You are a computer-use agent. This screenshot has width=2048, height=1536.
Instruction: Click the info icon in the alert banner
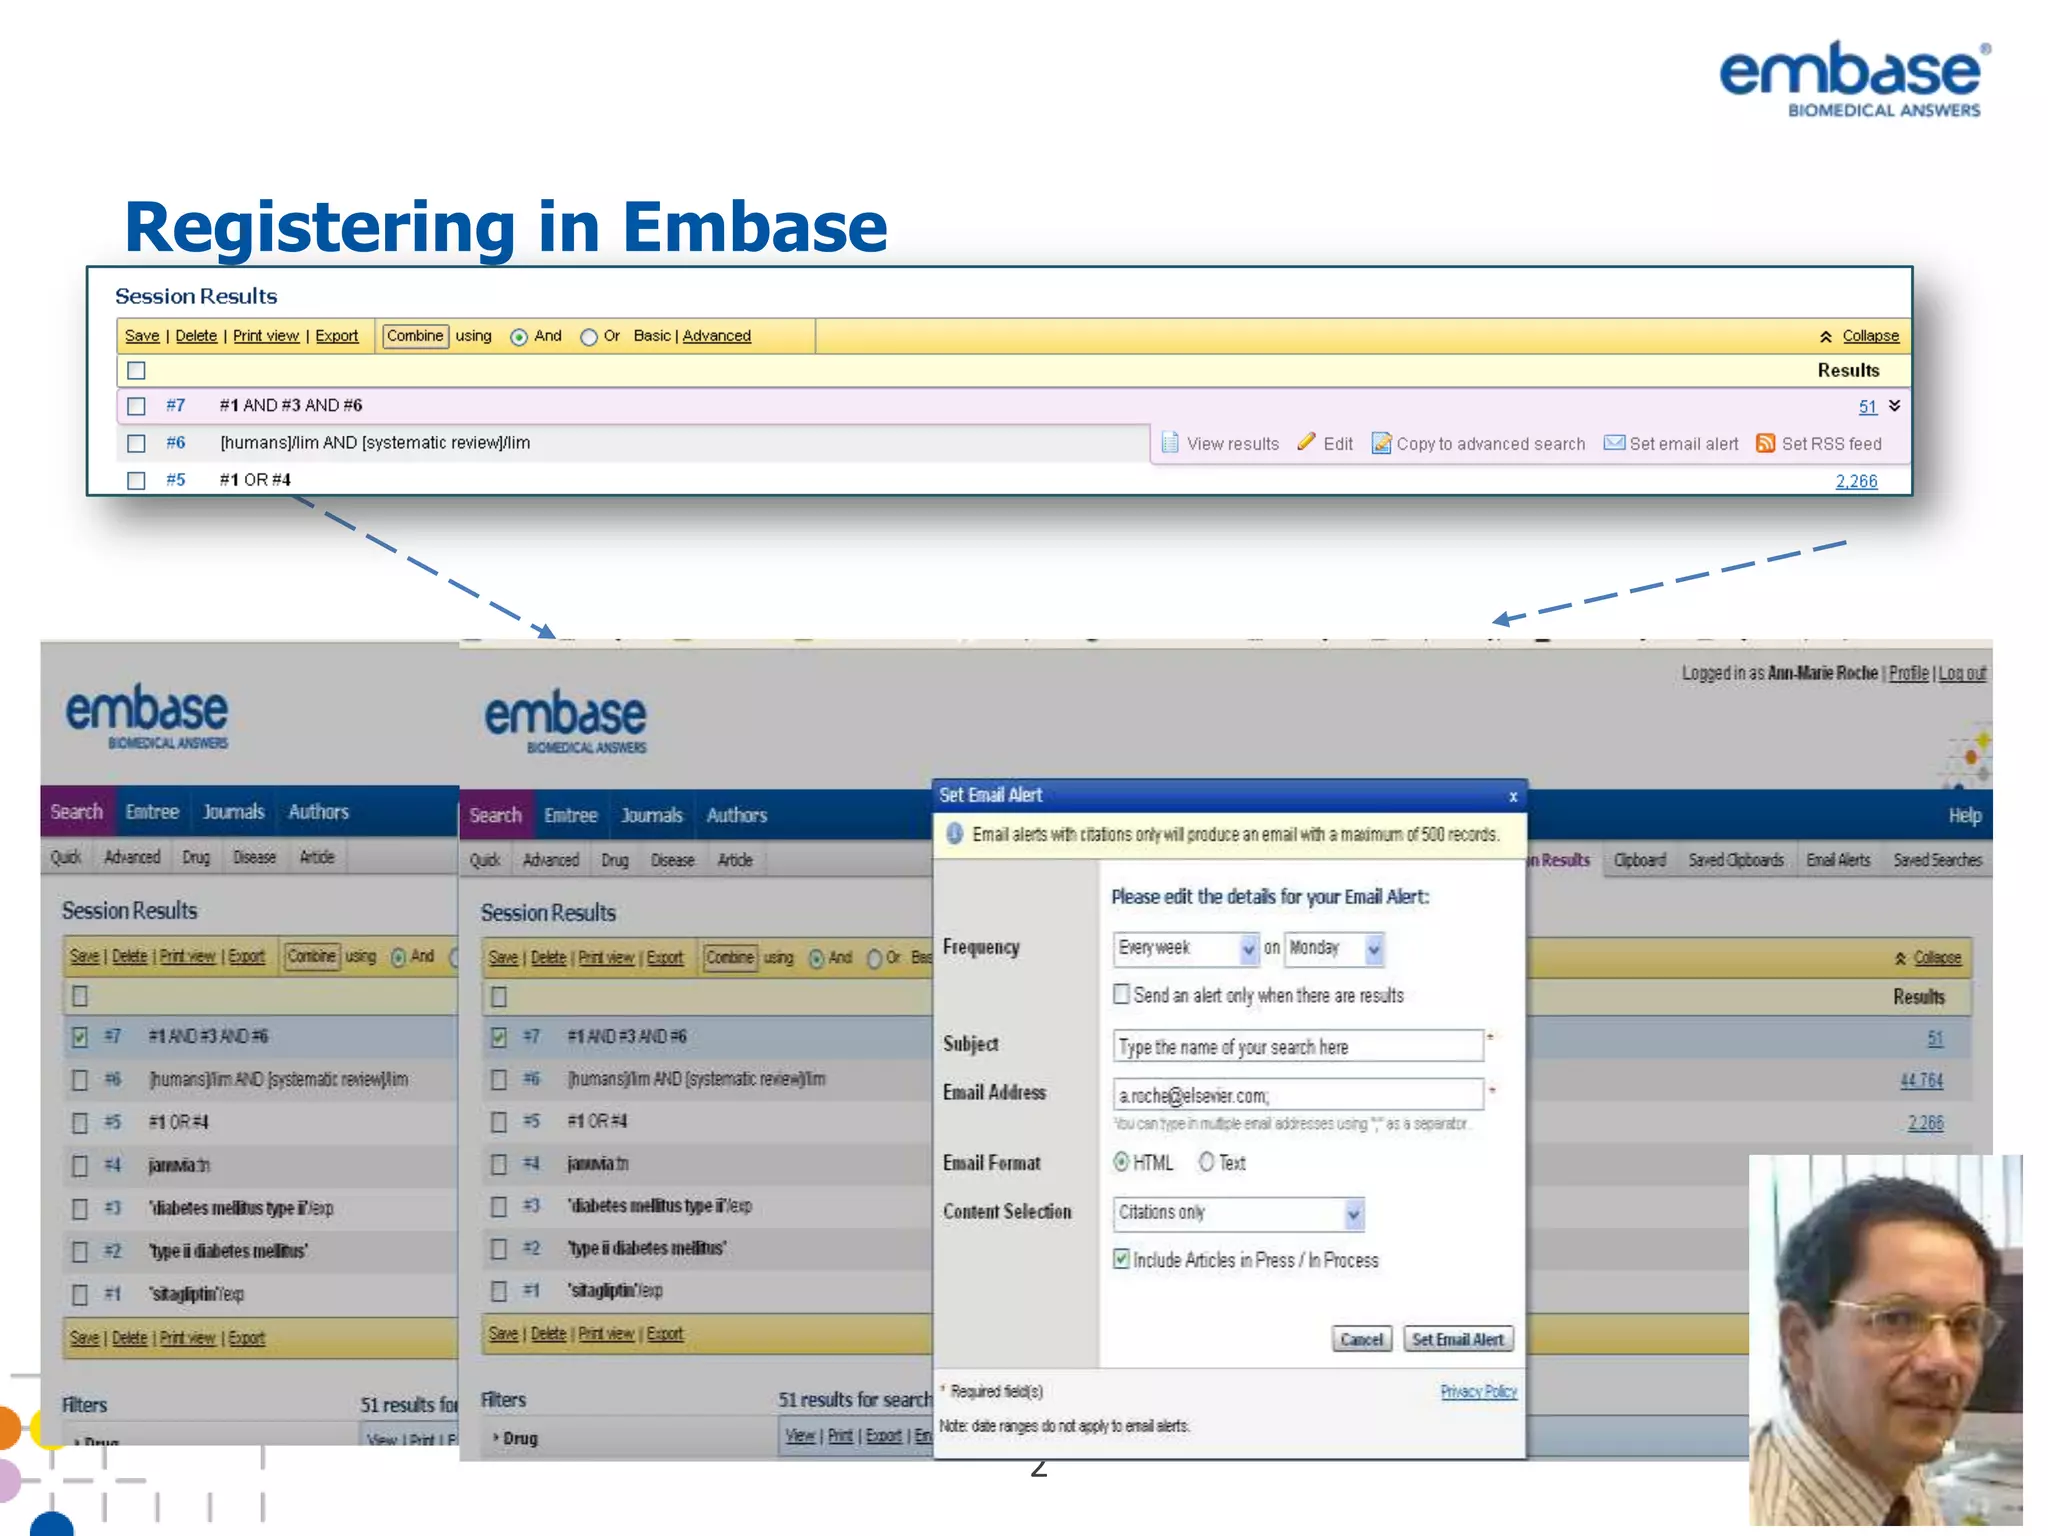pyautogui.click(x=955, y=834)
